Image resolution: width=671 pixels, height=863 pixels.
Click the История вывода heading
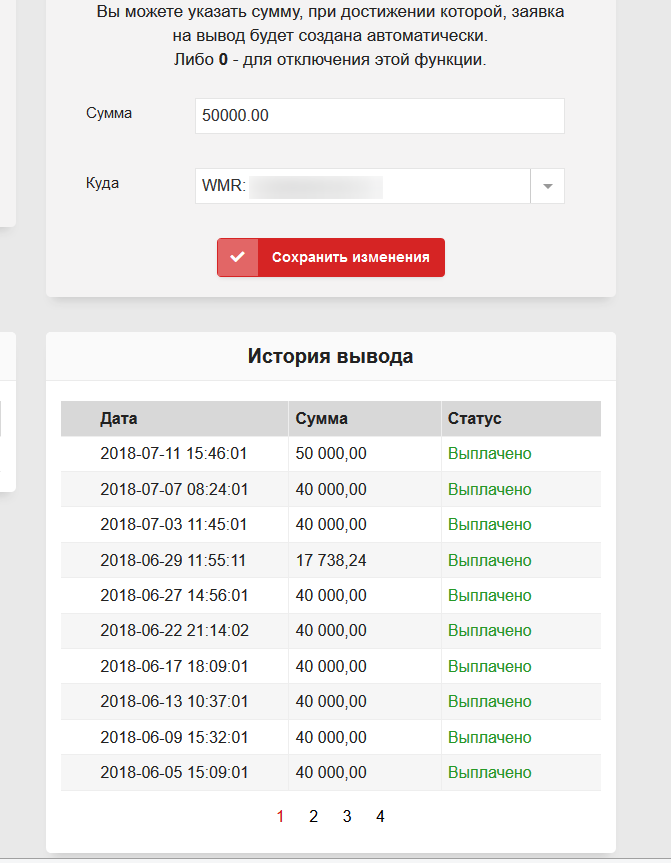coord(330,357)
